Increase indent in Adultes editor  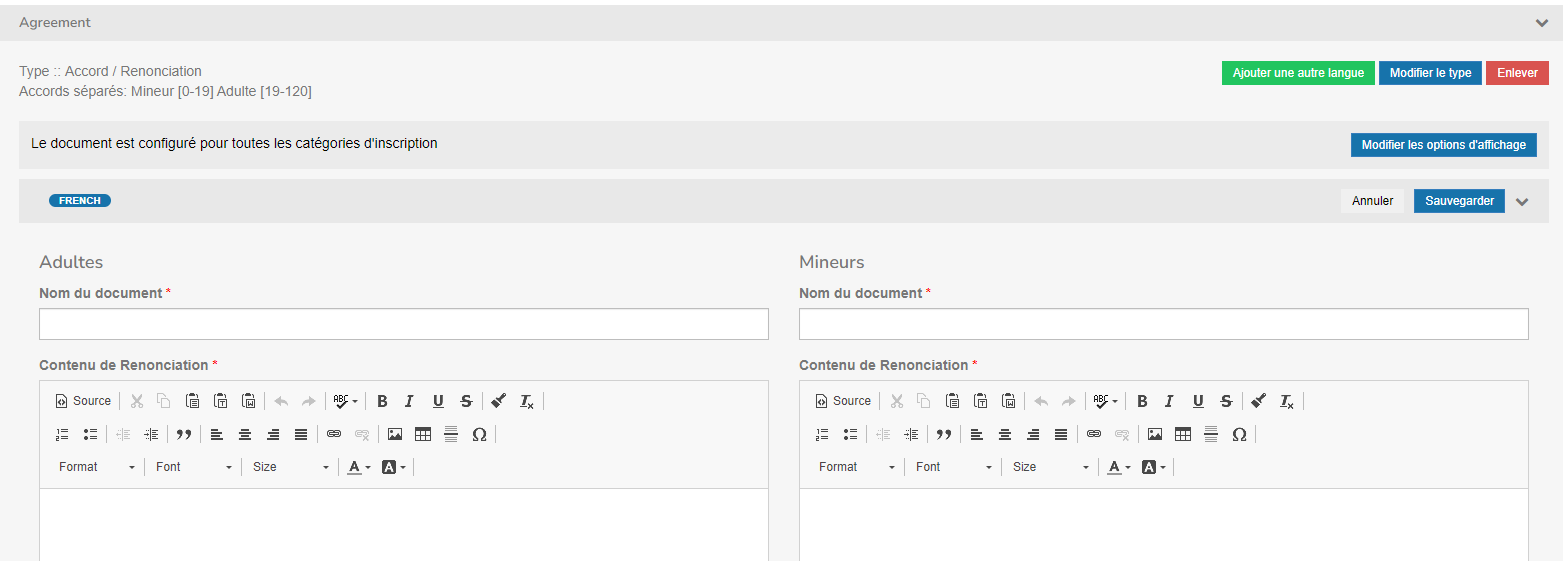click(151, 434)
